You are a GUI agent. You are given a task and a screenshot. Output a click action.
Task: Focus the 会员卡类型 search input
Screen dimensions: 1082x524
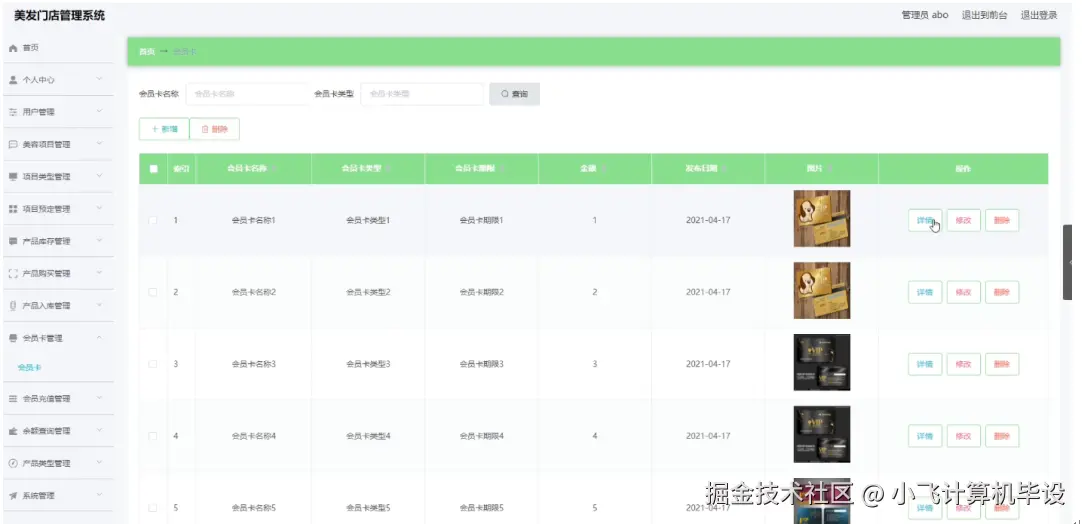(x=422, y=94)
